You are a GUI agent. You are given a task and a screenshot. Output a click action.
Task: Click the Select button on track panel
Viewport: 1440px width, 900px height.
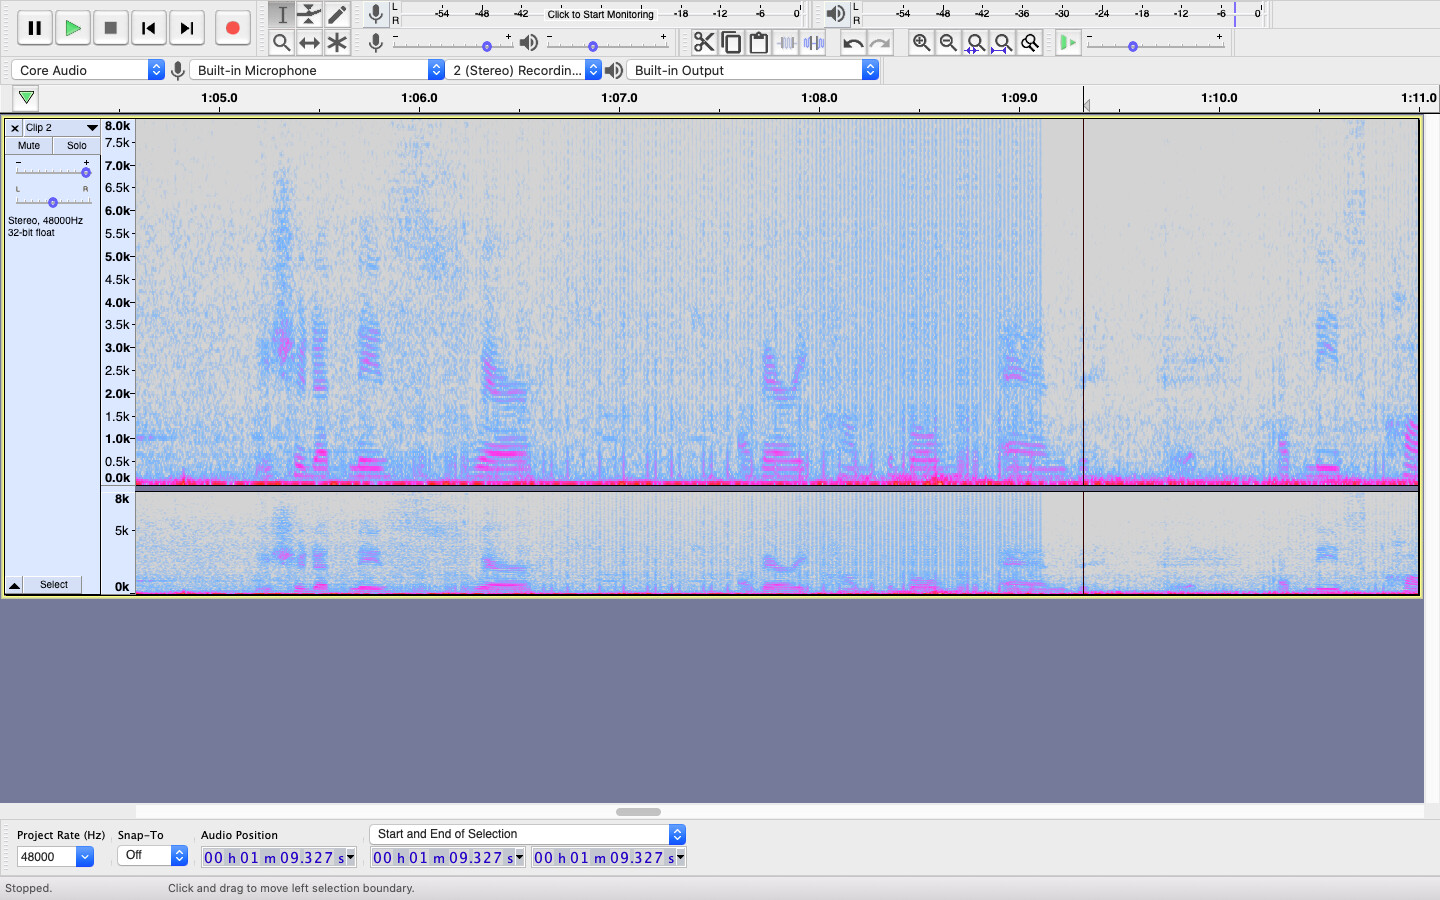pos(53,585)
